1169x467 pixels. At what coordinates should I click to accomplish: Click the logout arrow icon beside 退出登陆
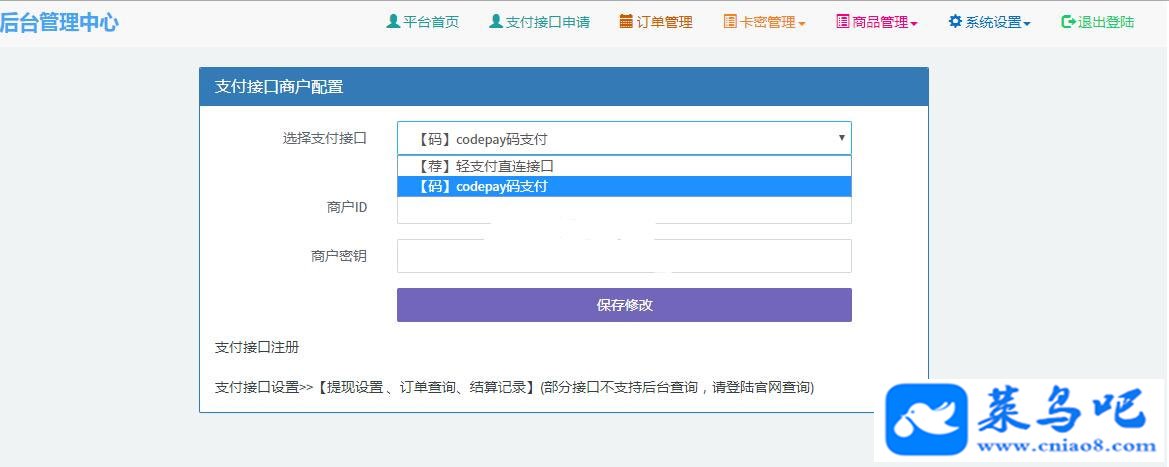click(x=1068, y=22)
